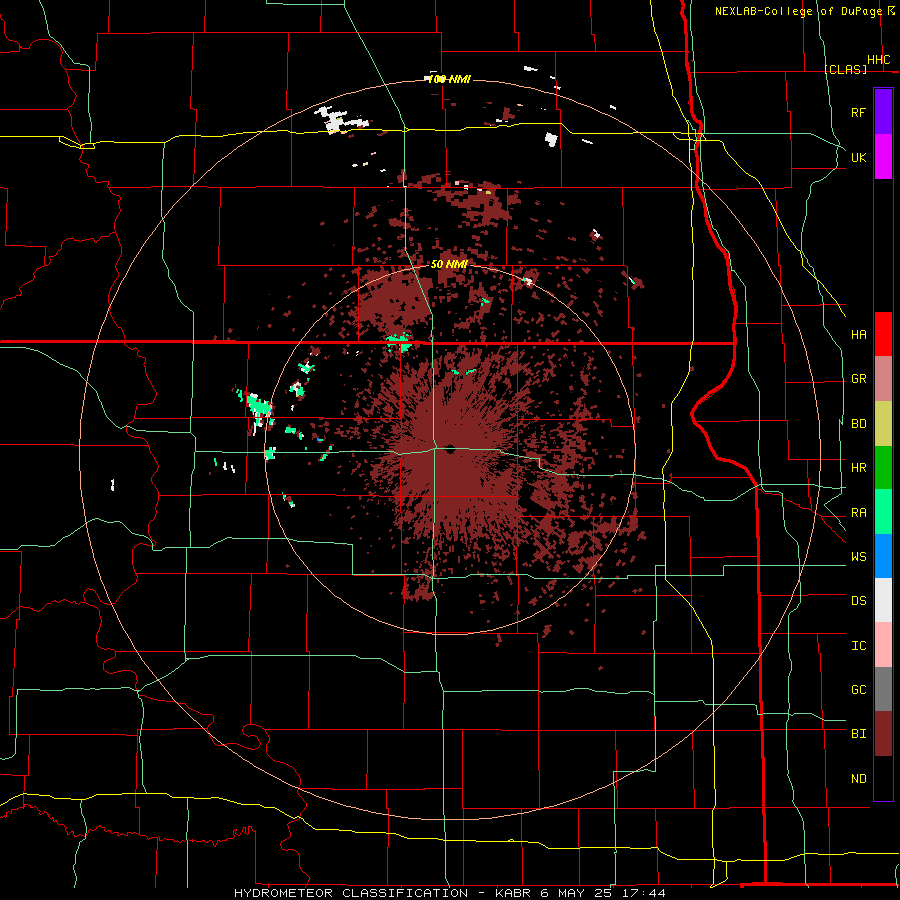Click the HR green color swatch
The width and height of the screenshot is (900, 900).
tap(883, 468)
